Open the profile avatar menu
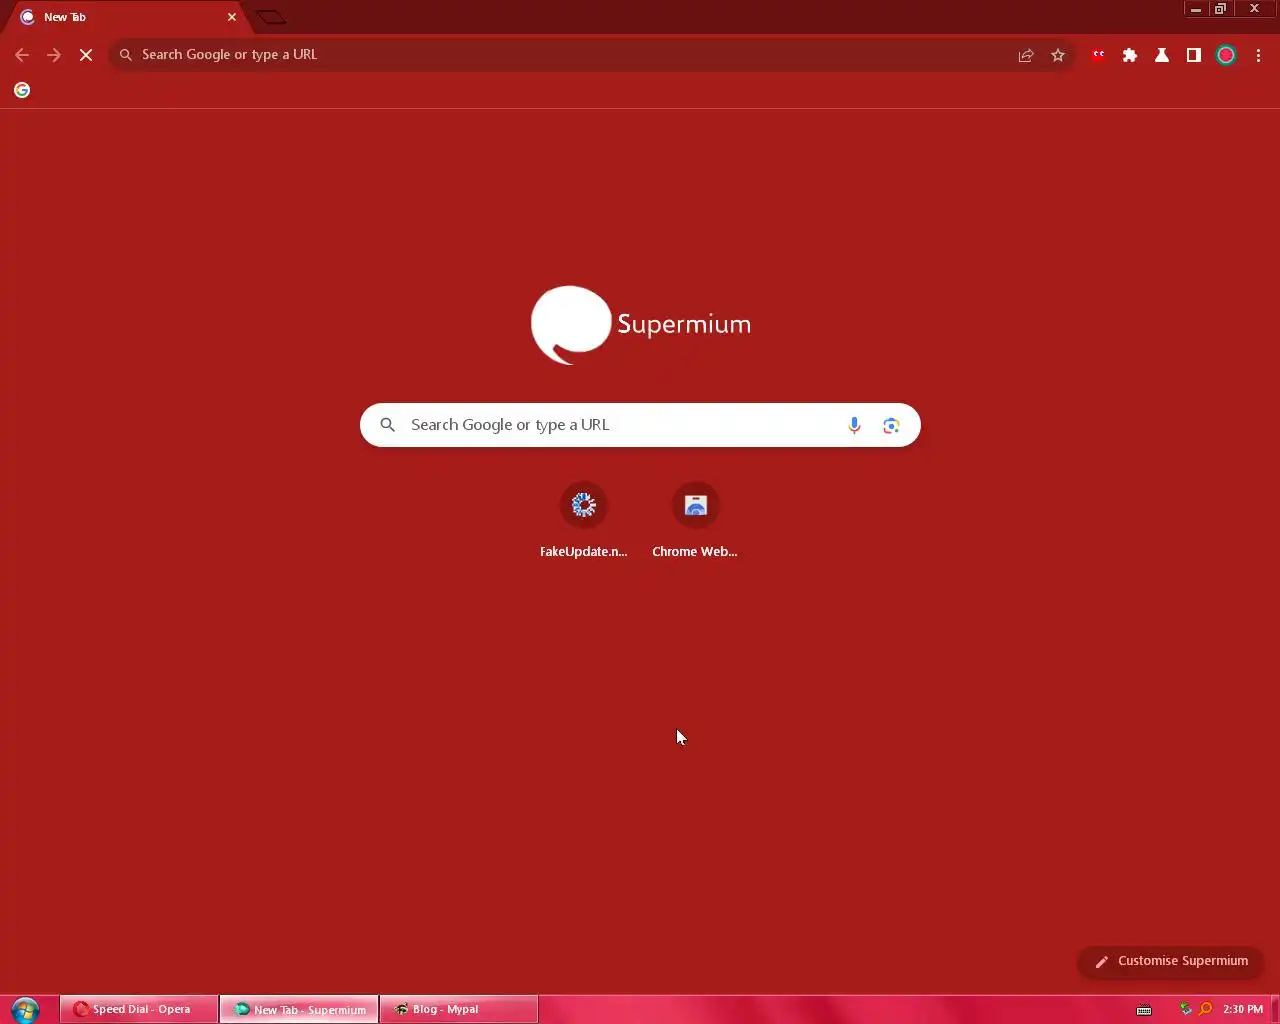 (1226, 55)
